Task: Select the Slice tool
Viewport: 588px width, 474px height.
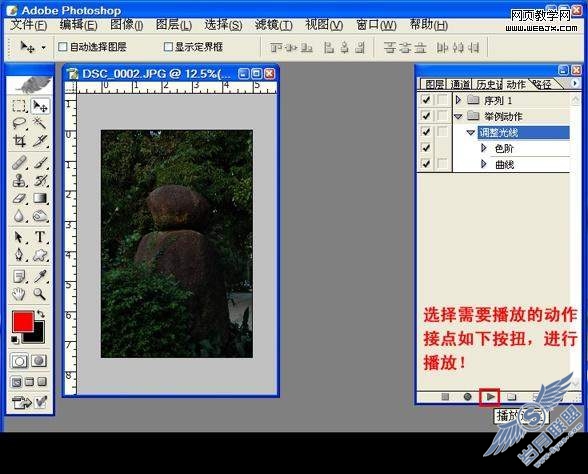Action: (40, 141)
